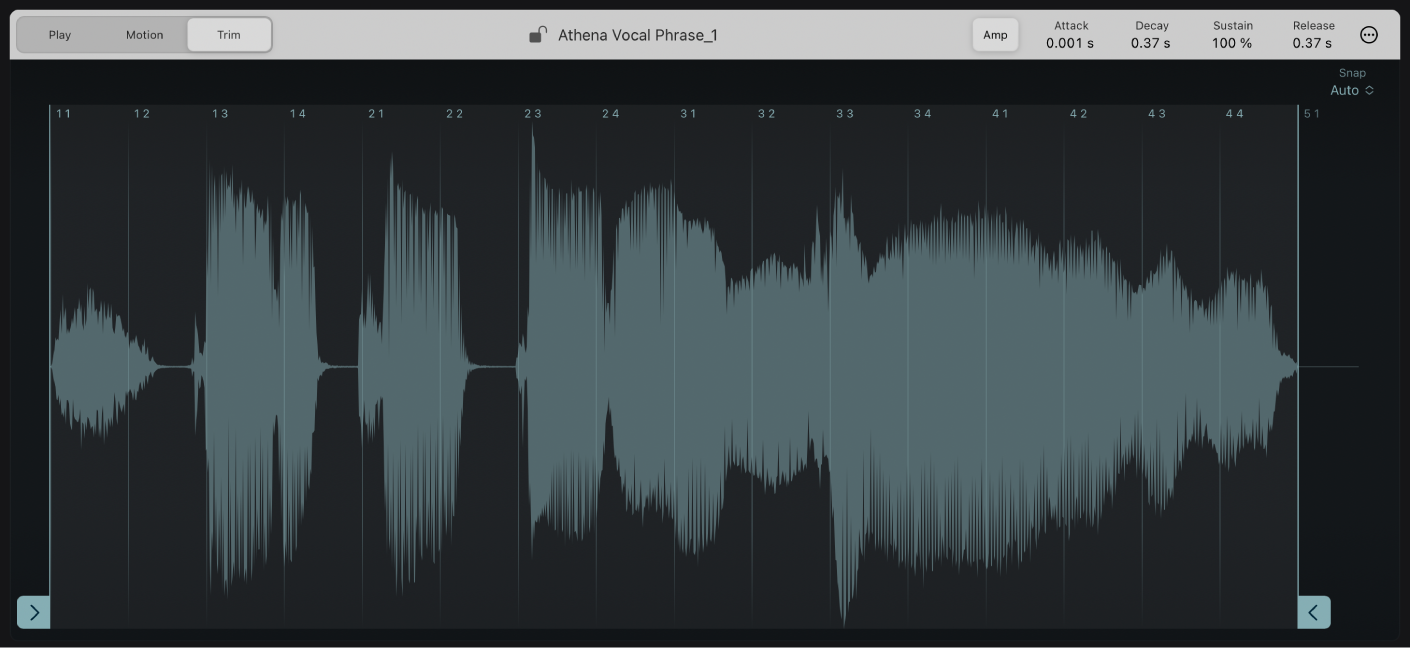Click the Sustain value showing 100 %
This screenshot has height=650, width=1410.
[1232, 42]
